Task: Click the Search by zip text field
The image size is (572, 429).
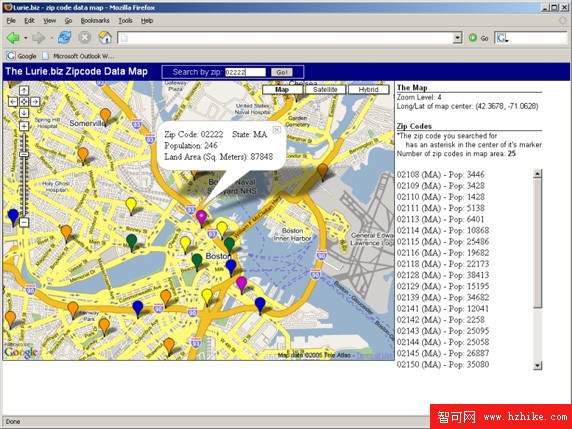Action: coord(245,72)
